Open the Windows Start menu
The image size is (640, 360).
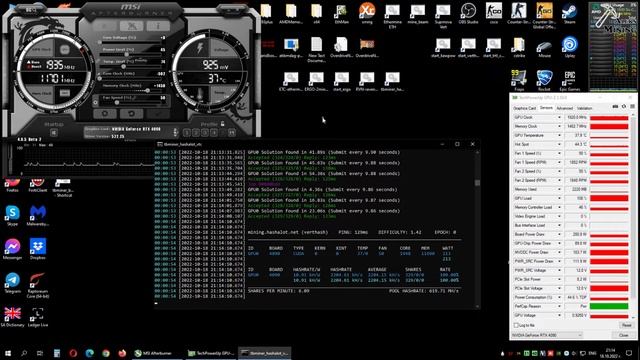(7, 353)
